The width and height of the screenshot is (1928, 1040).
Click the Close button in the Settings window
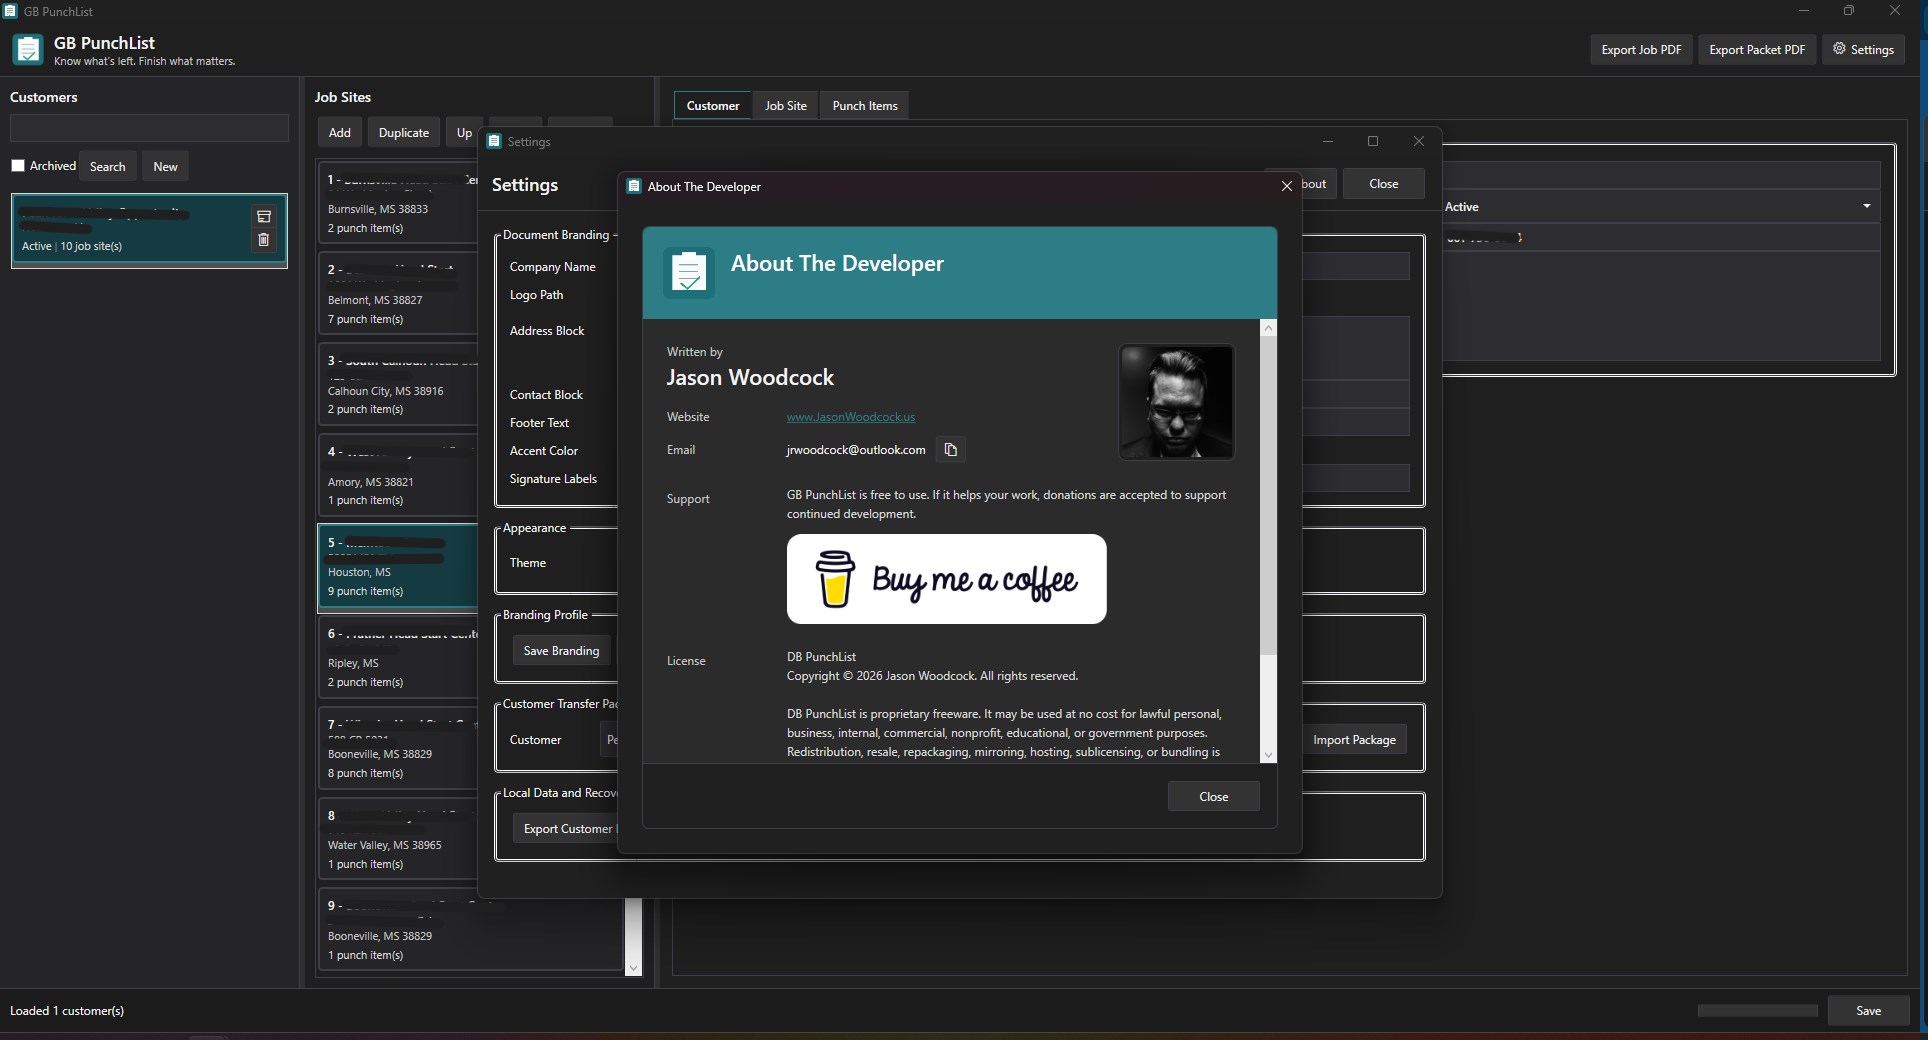click(1383, 184)
